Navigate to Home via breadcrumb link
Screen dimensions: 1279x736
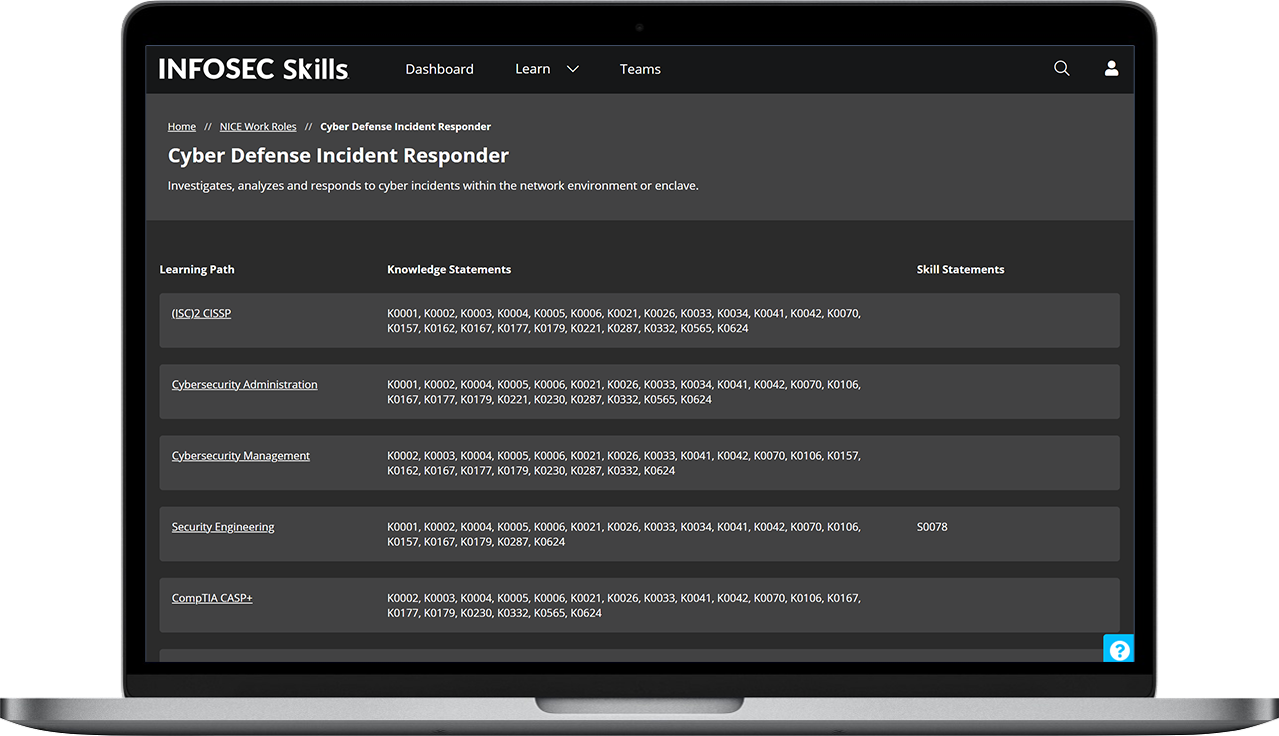pos(181,126)
